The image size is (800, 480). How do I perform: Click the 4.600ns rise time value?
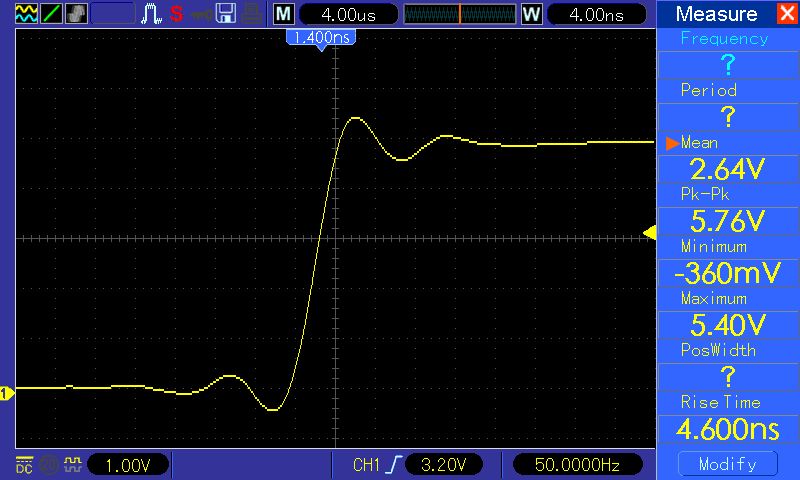(x=728, y=428)
